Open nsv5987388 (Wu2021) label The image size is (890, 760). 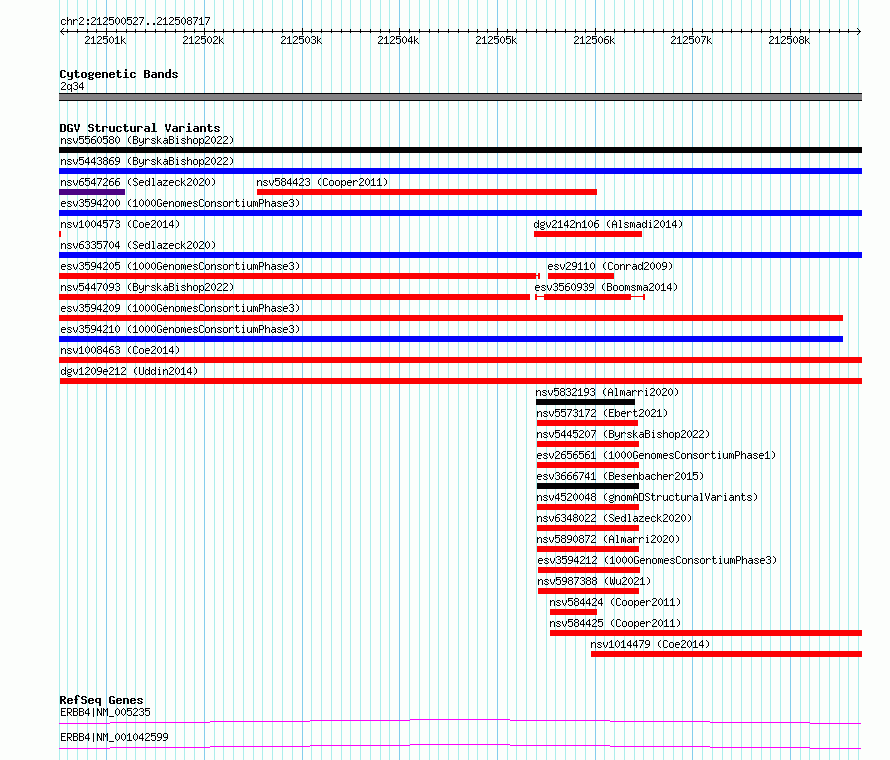tap(594, 581)
